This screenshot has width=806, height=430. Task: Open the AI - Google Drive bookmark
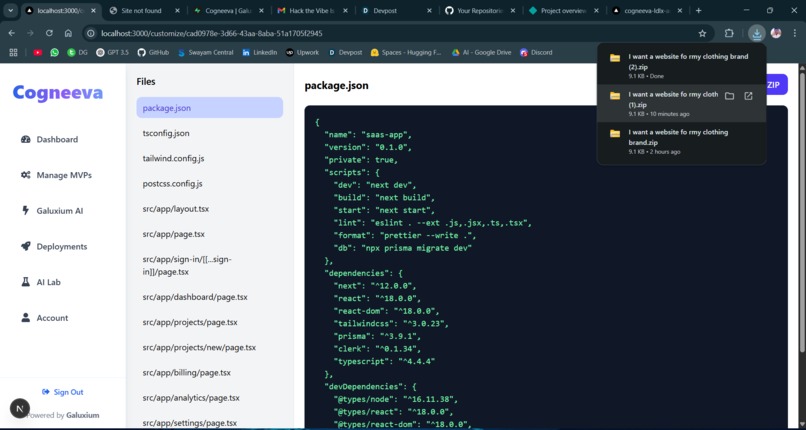click(x=482, y=52)
